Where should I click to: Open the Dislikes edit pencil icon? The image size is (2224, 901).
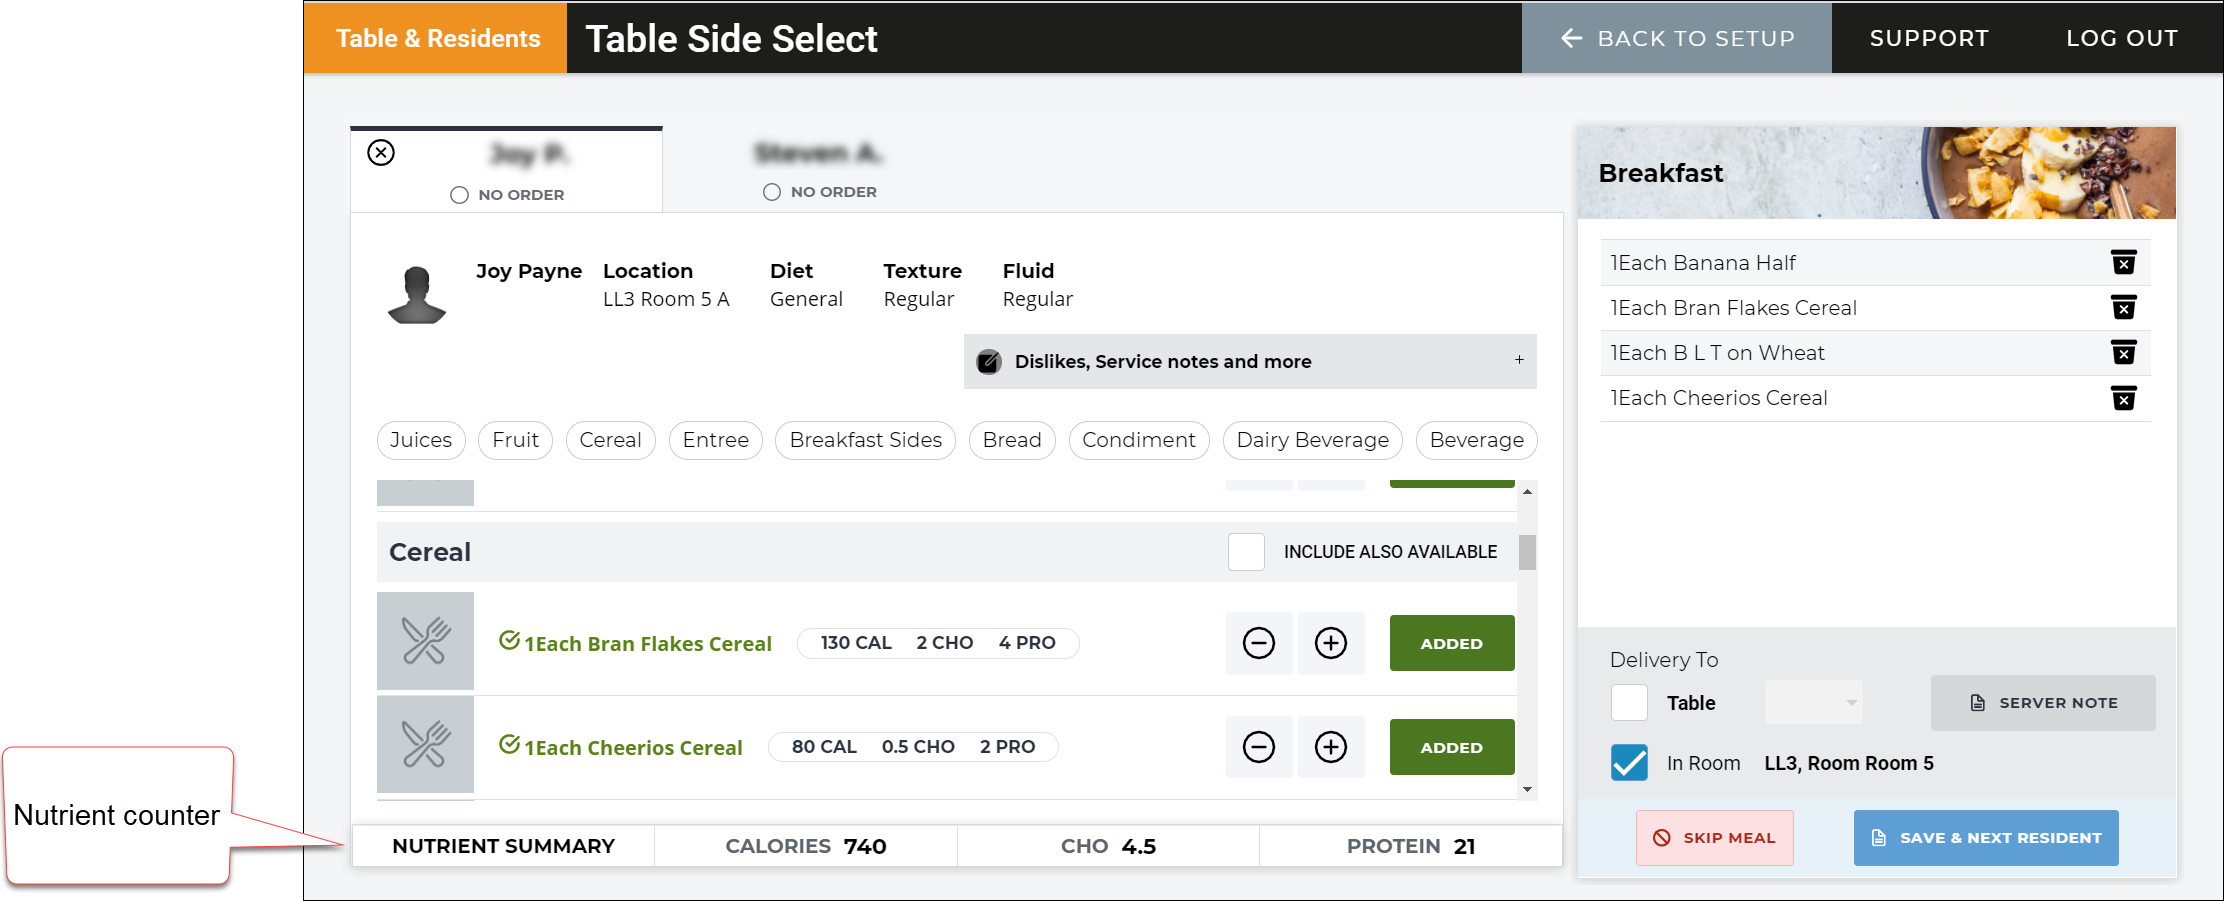click(x=990, y=362)
